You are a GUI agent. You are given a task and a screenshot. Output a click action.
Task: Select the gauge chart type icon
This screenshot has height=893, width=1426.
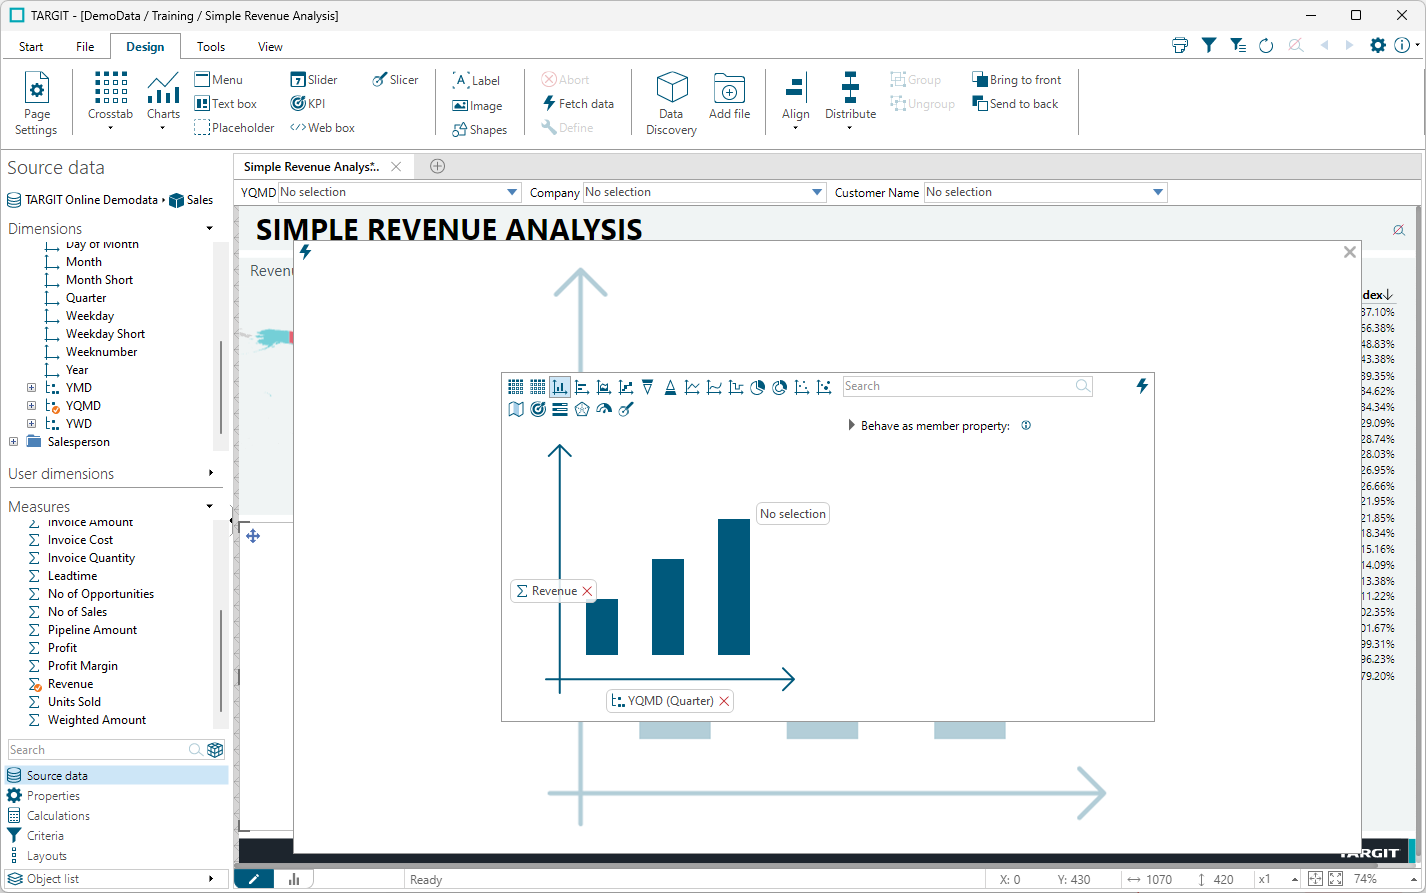click(604, 409)
